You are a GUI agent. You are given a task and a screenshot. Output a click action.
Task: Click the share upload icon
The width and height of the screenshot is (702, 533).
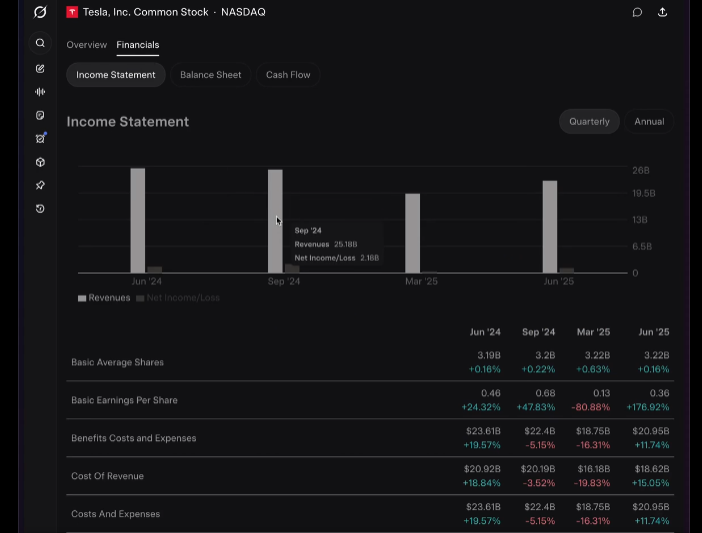[663, 12]
